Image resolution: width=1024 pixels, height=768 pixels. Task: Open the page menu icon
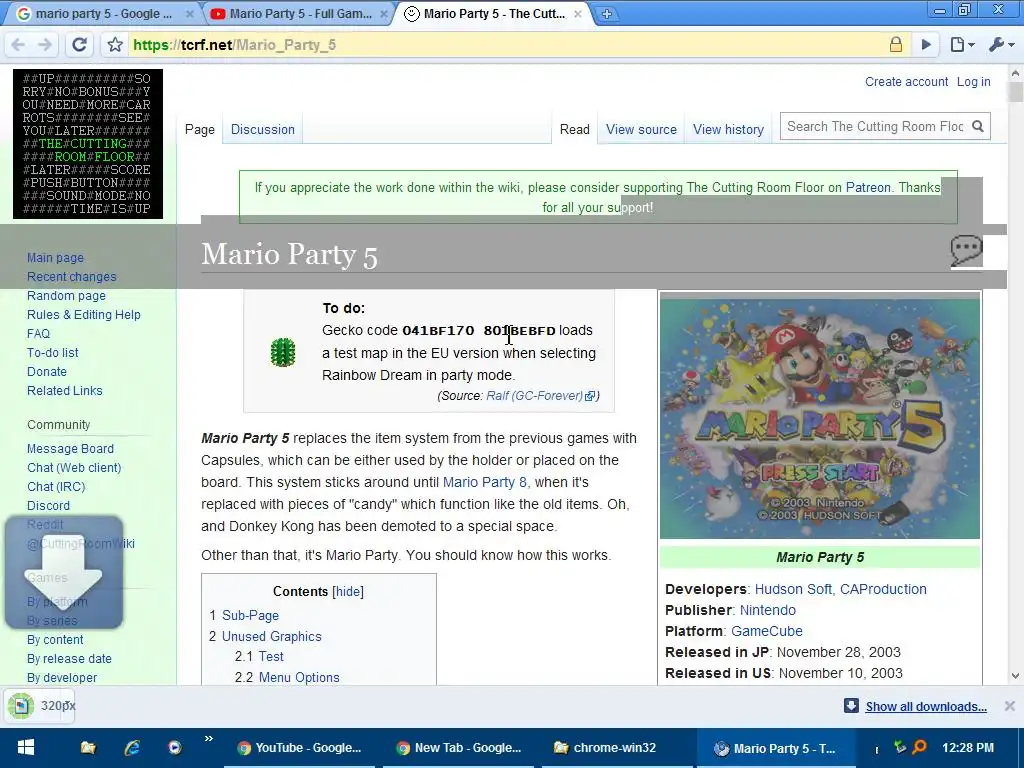point(961,44)
